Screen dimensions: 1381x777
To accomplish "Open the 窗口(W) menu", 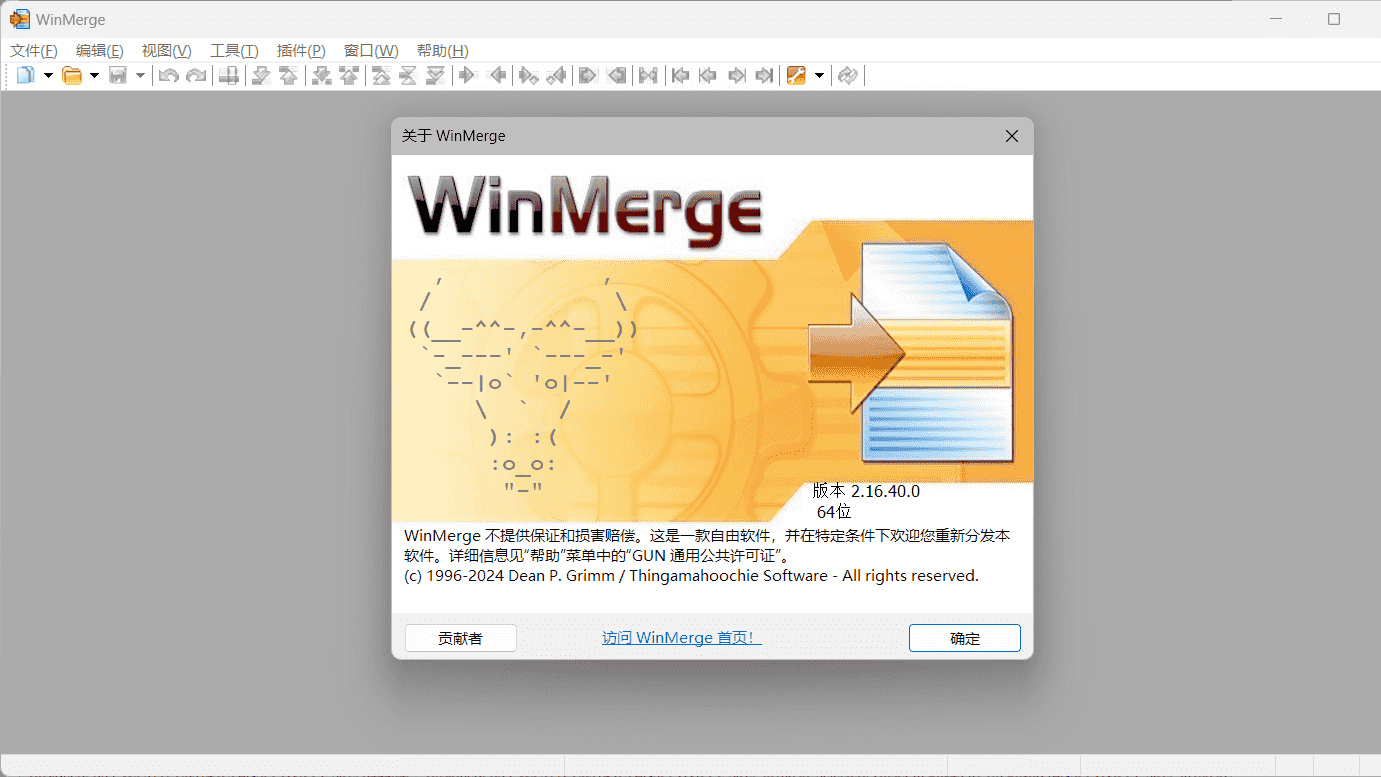I will 371,51.
